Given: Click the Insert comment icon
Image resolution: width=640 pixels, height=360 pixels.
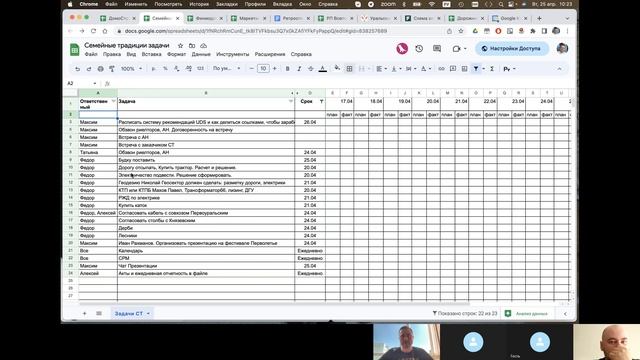Looking at the screenshot, I should point(453,69).
